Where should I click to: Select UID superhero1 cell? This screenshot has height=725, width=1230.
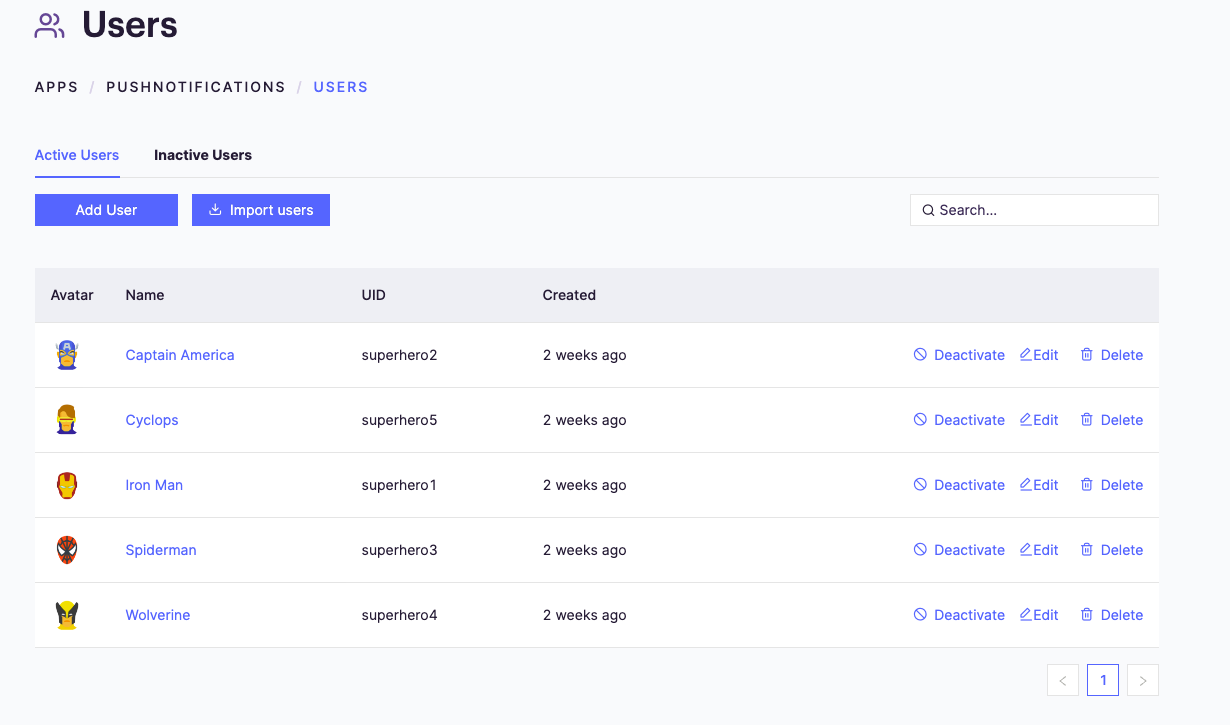click(399, 485)
